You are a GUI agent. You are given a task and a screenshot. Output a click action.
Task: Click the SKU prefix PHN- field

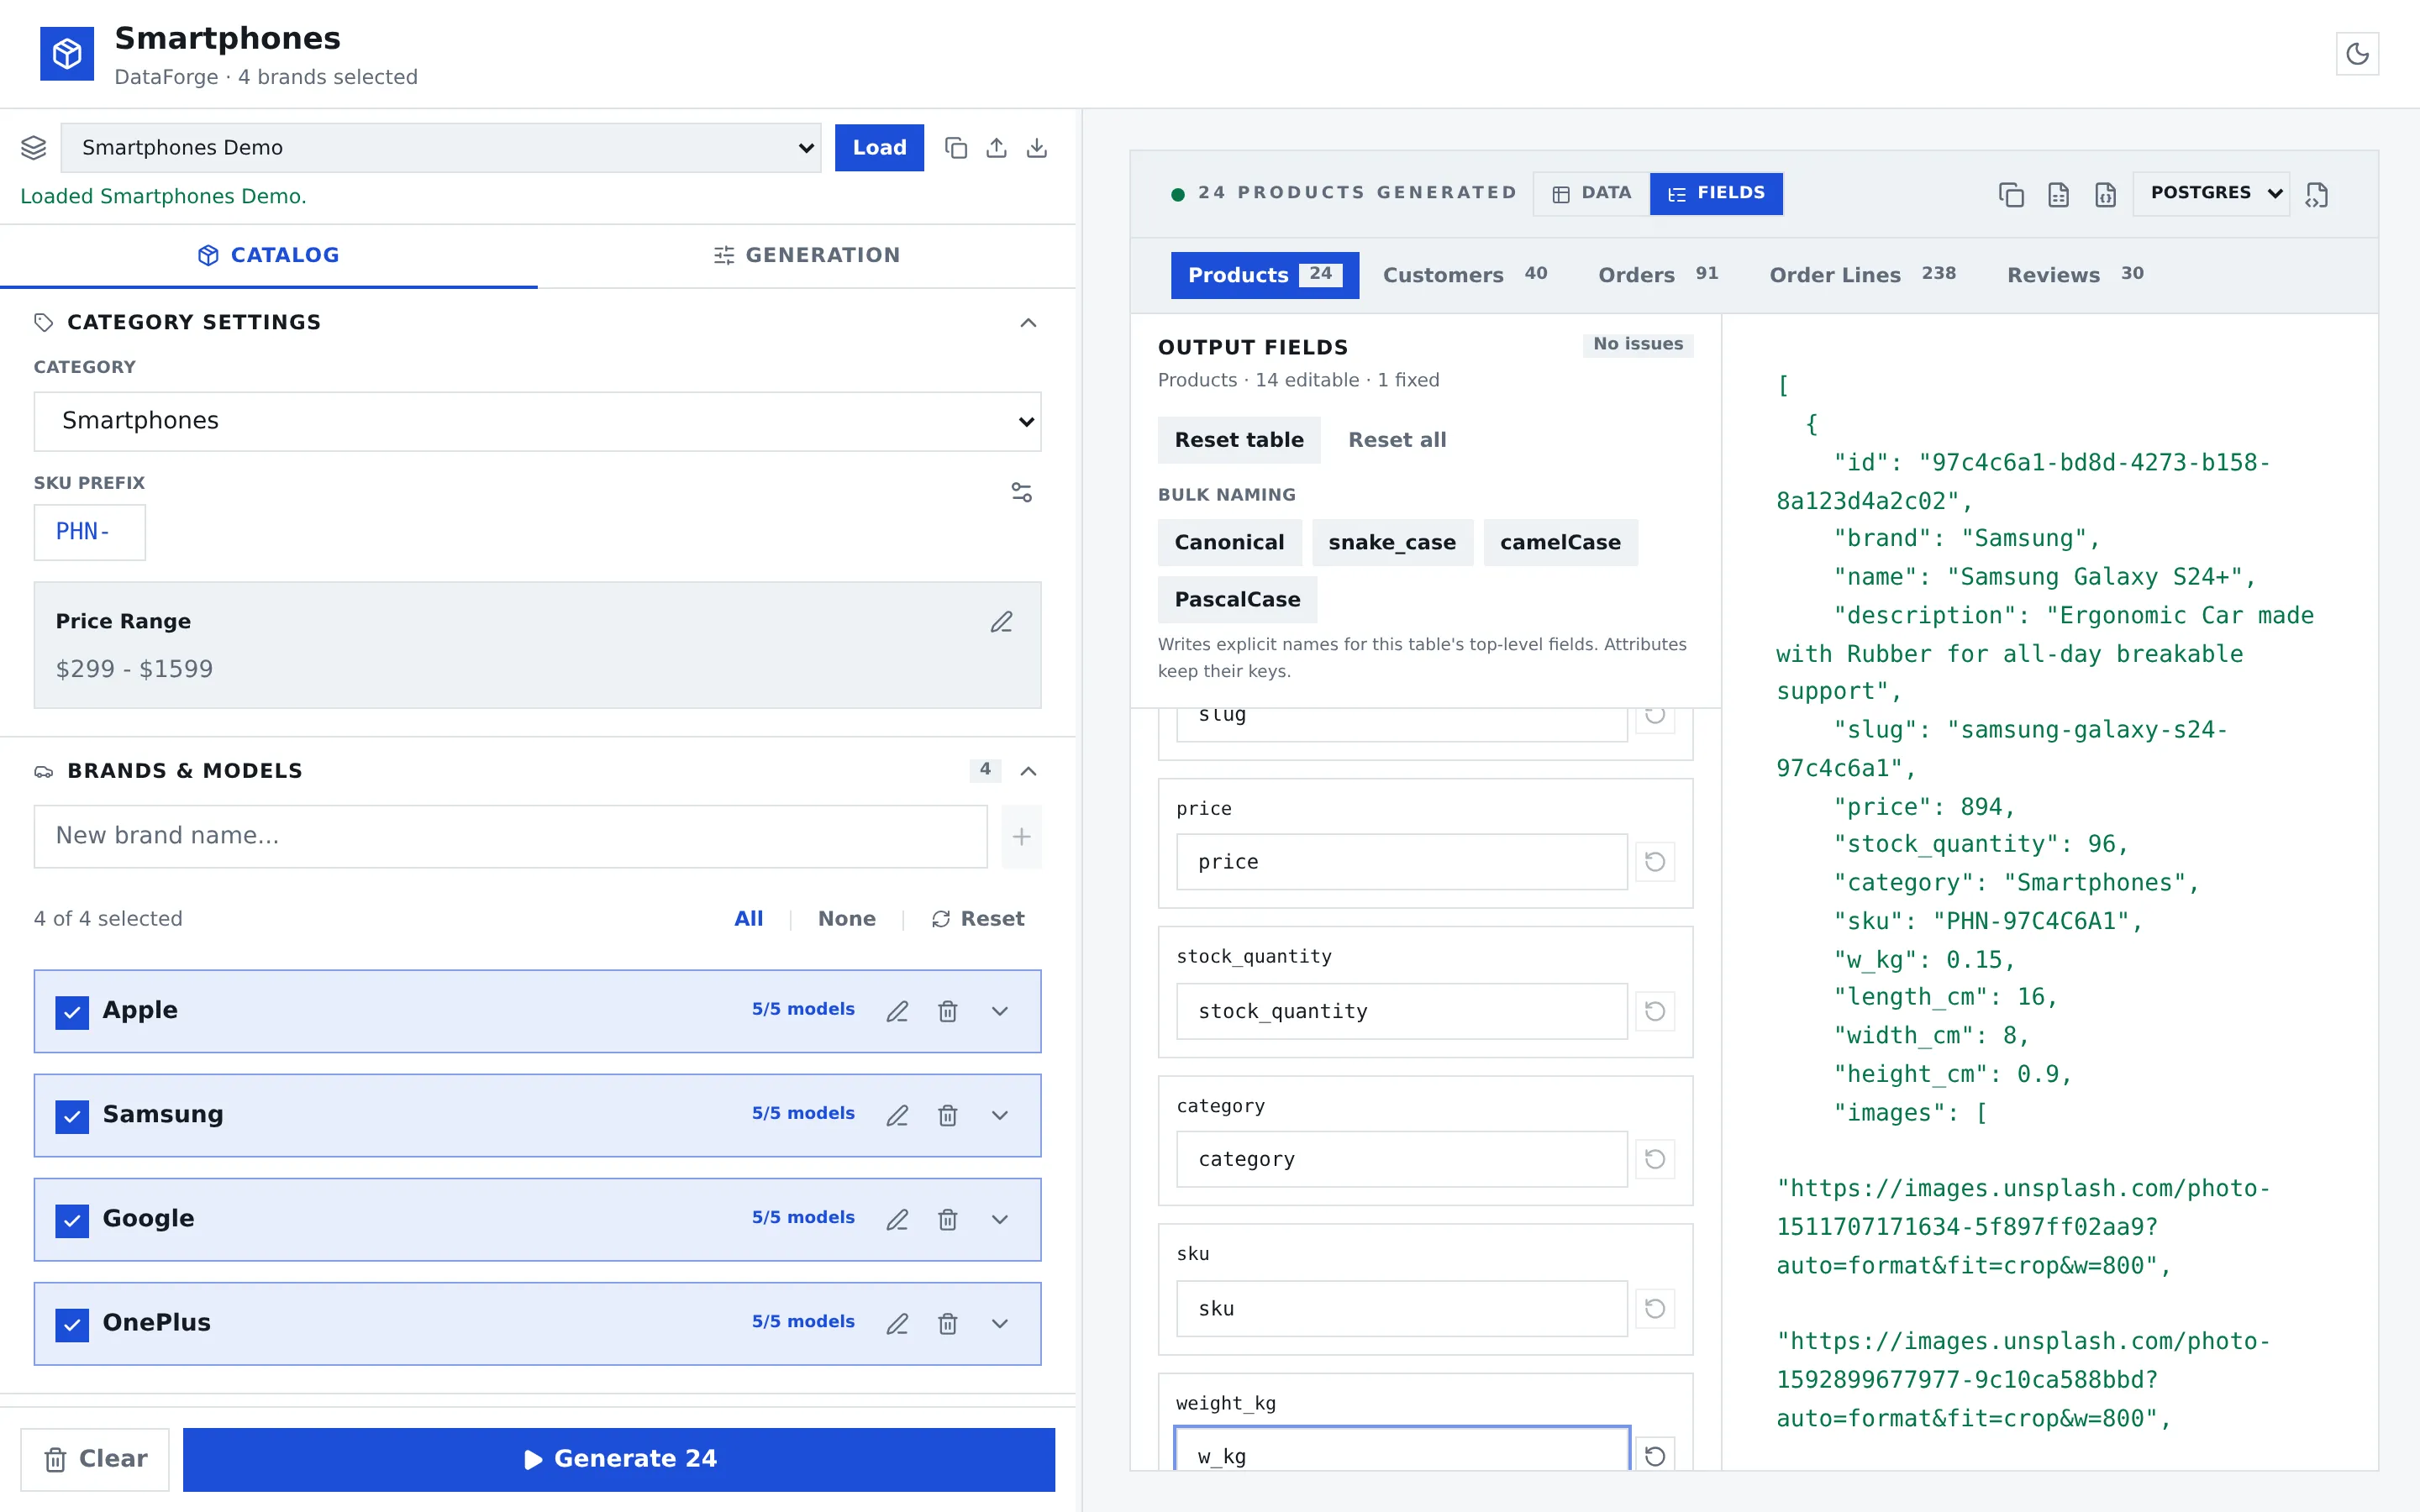pyautogui.click(x=89, y=532)
